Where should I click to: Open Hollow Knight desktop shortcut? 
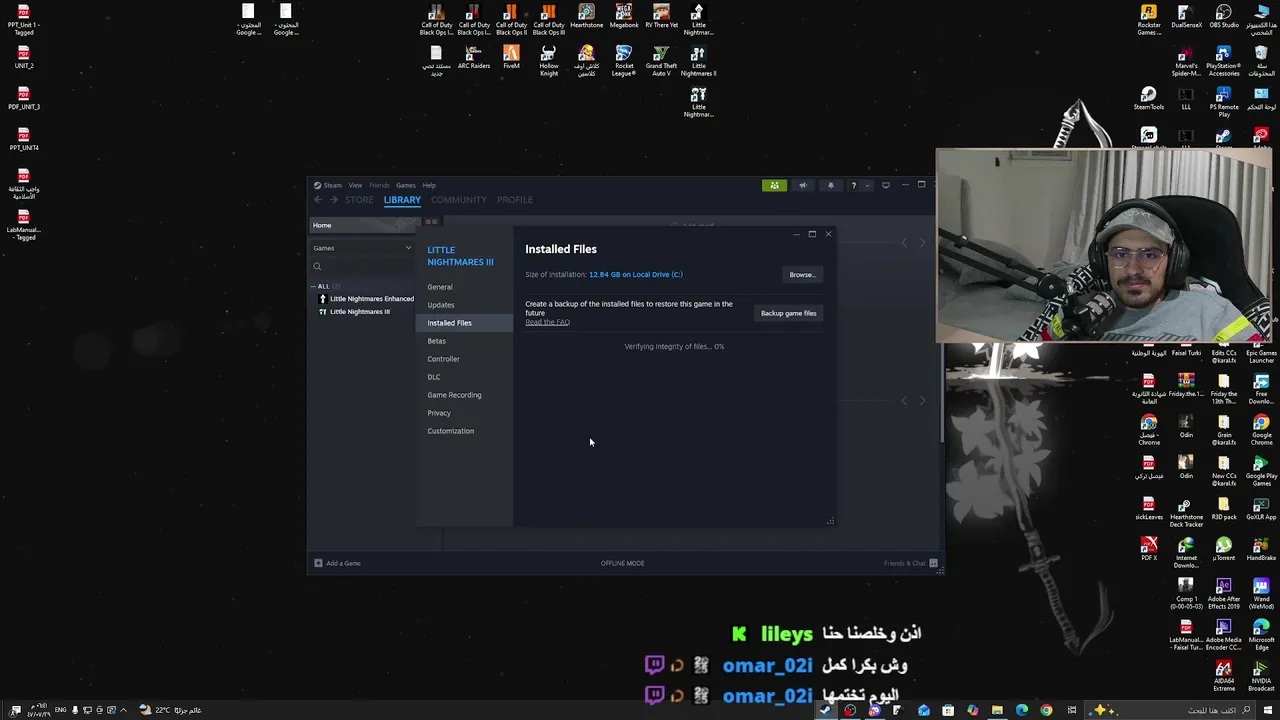[x=548, y=61]
